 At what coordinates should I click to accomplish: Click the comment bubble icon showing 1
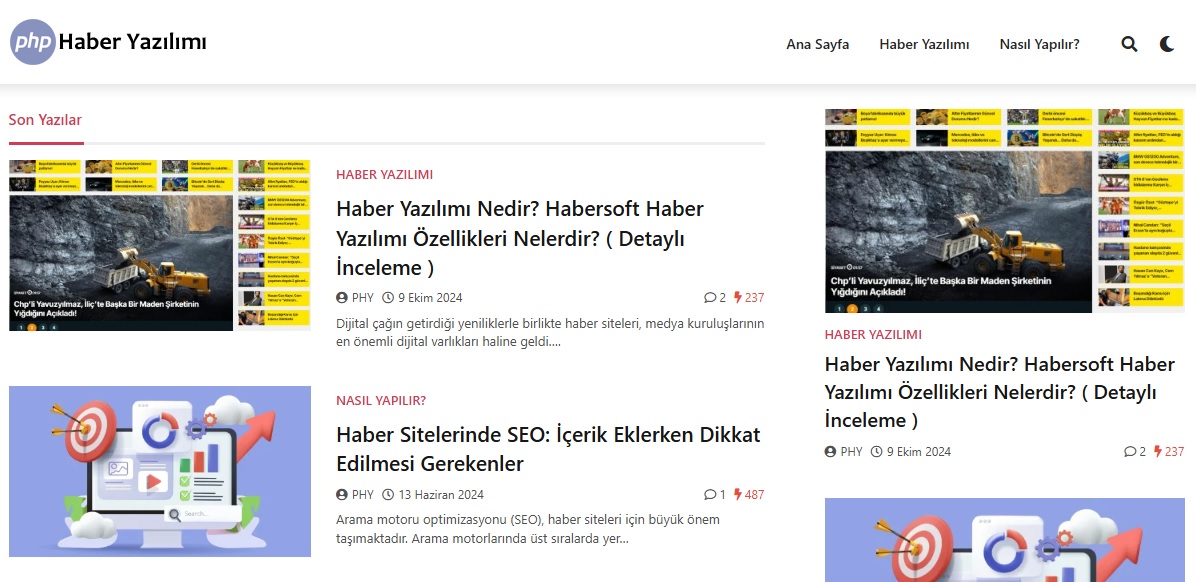[x=710, y=494]
